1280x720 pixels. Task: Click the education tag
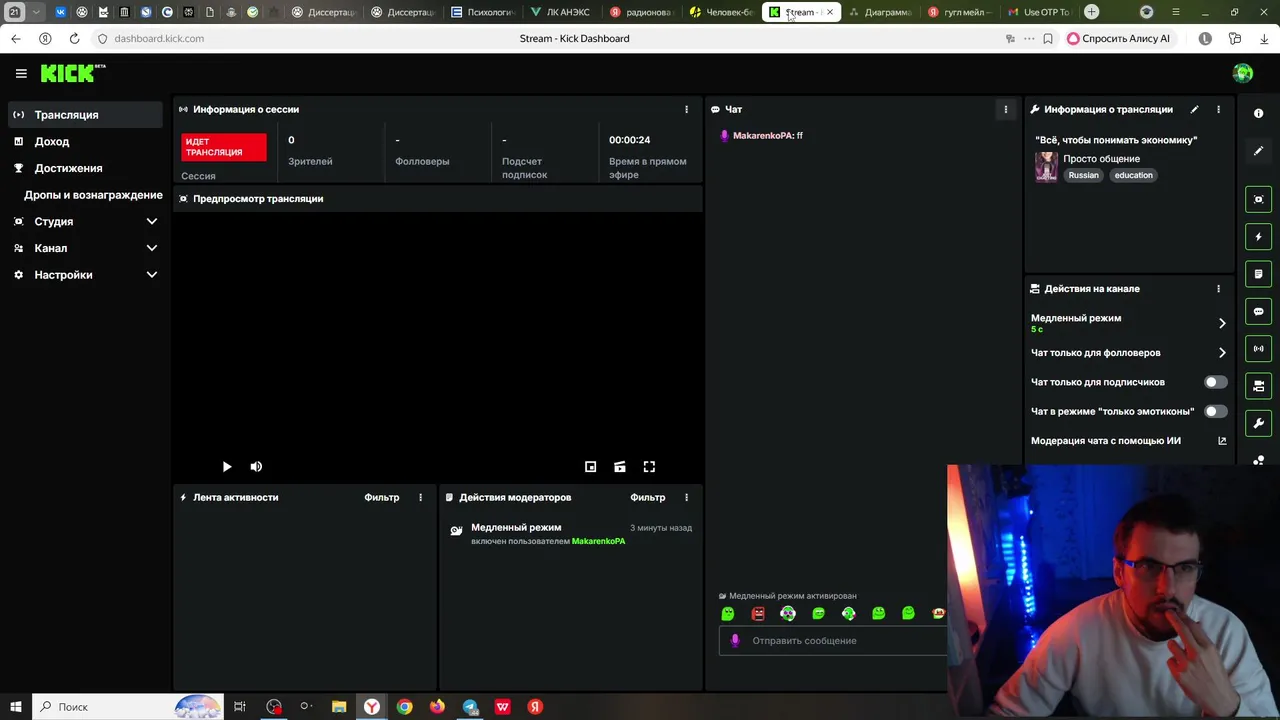click(x=1133, y=175)
